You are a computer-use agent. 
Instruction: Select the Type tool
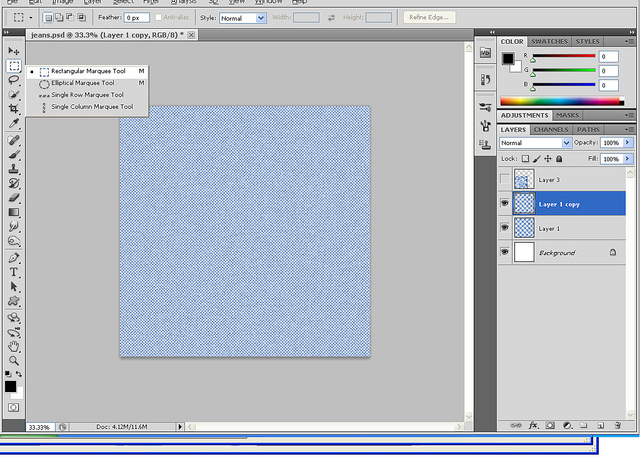[x=13, y=272]
